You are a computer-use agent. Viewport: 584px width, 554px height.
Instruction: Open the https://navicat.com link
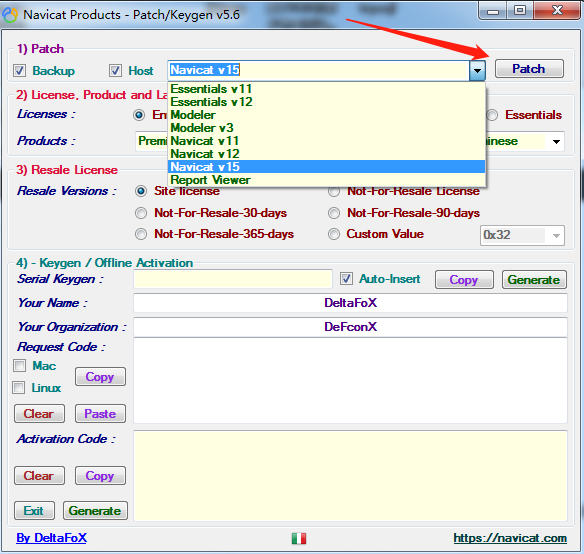tap(510, 538)
